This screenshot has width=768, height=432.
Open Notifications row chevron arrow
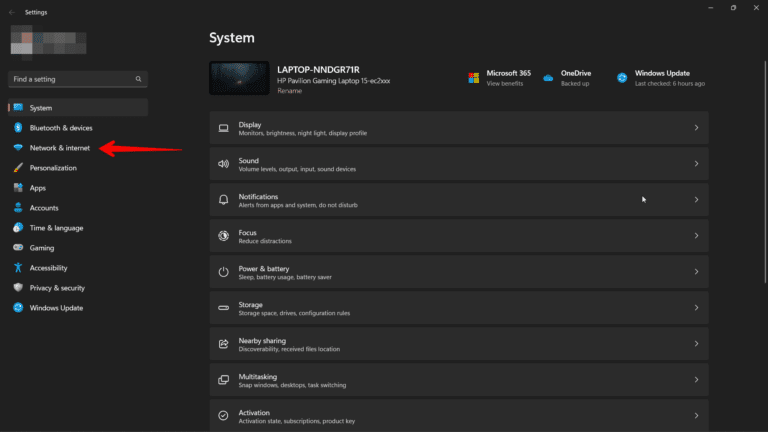(x=696, y=200)
